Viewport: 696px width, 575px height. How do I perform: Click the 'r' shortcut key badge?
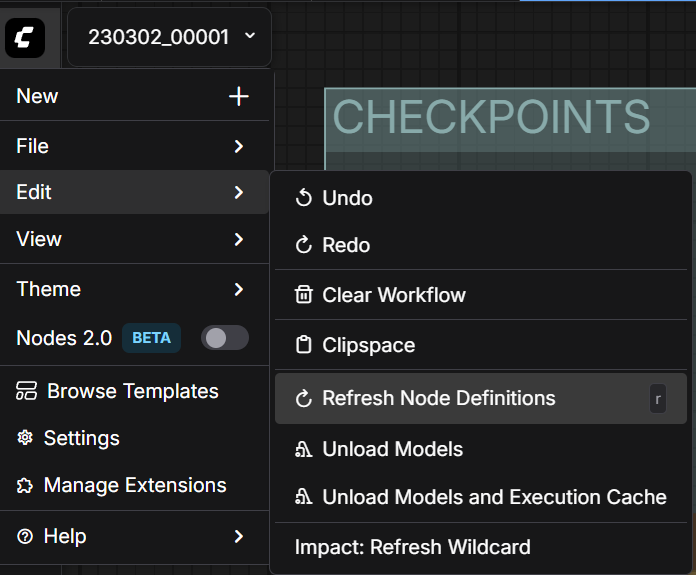click(x=658, y=399)
